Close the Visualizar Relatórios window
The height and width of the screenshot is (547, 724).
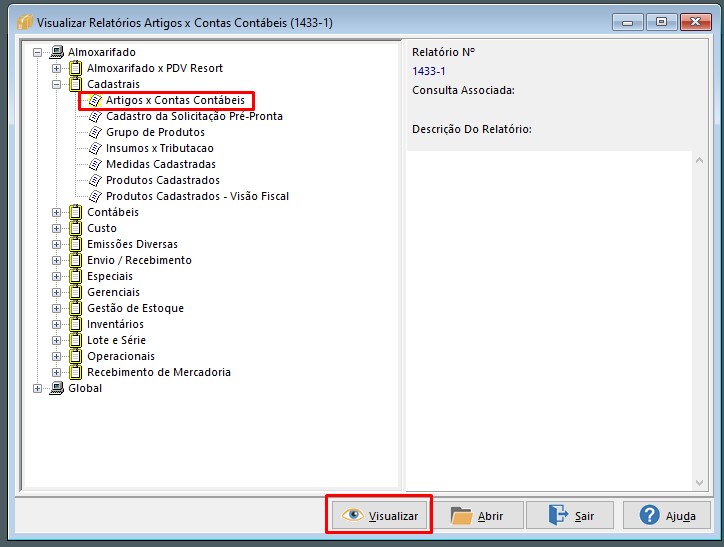[695, 22]
